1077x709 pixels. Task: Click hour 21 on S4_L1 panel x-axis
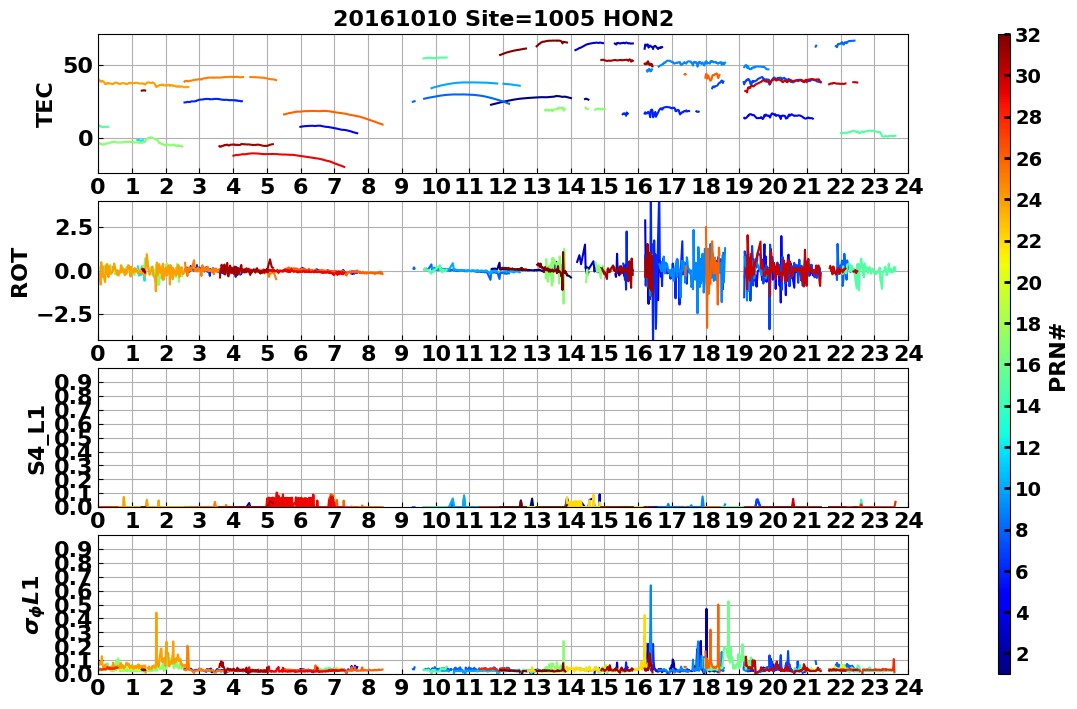[807, 520]
